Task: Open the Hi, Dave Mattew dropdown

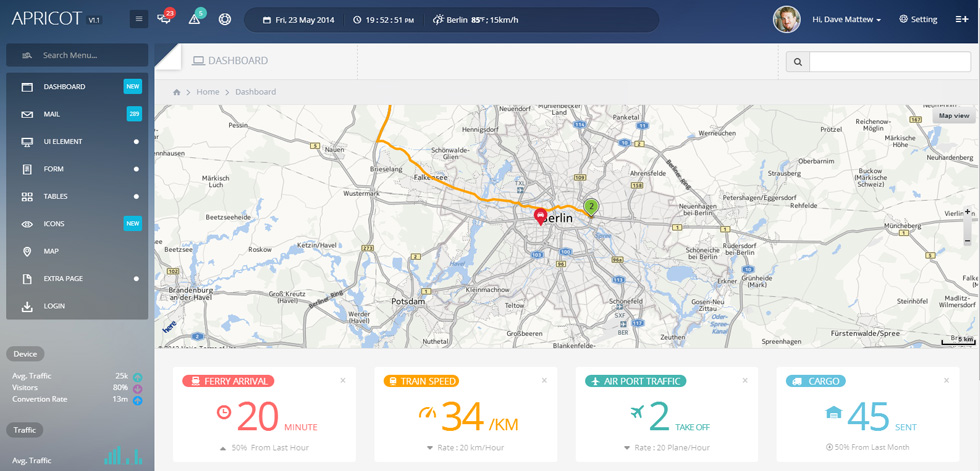Action: pyautogui.click(x=846, y=19)
